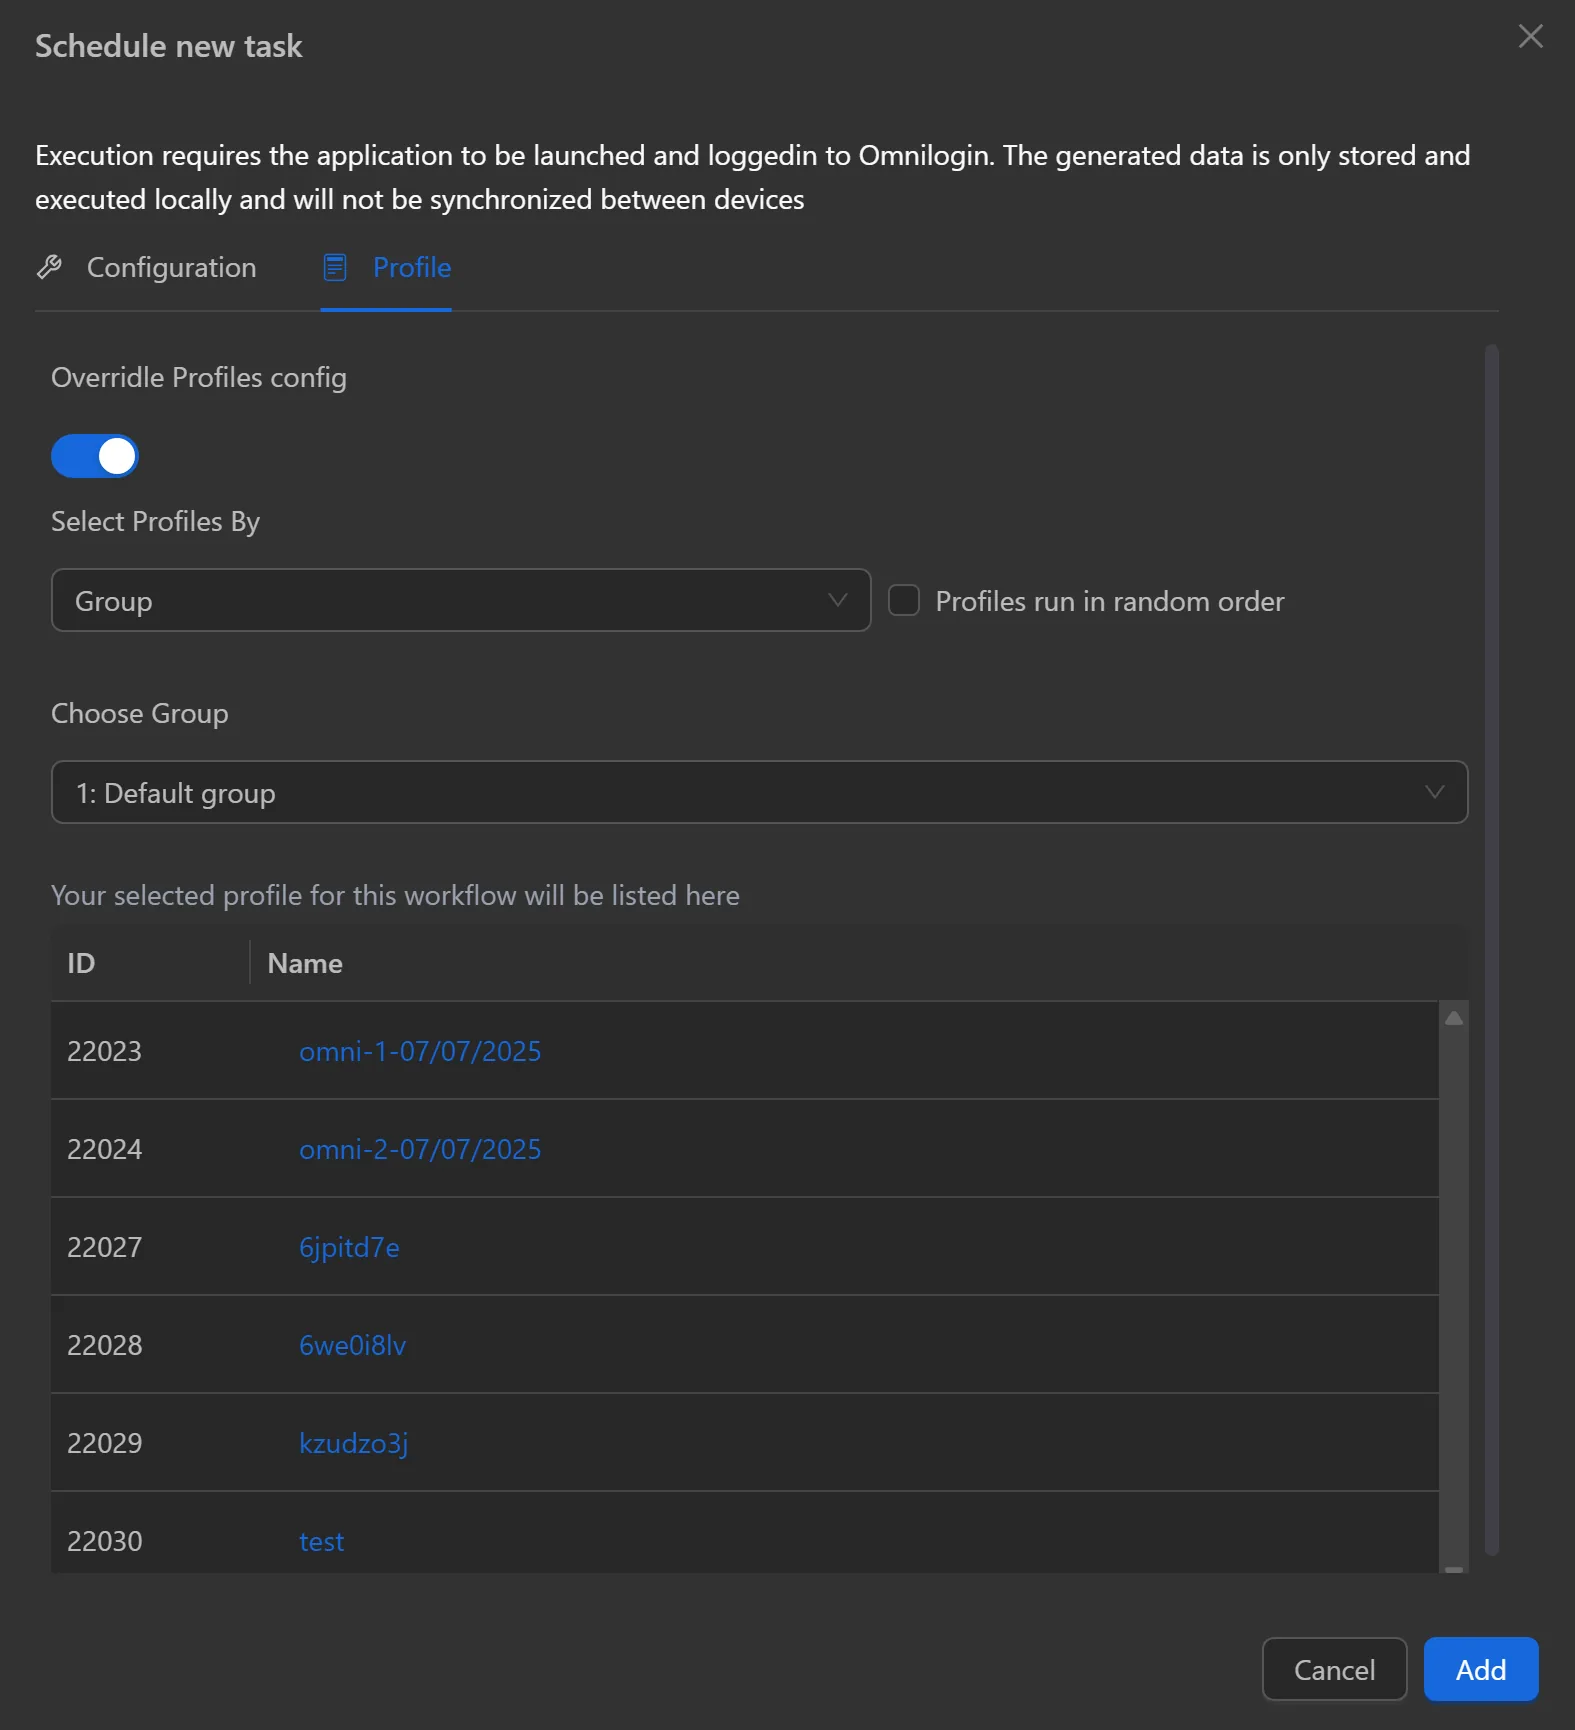Screen dimensions: 1575x1730
Task: Click the 6jpitd7e profile link
Action: point(349,1247)
